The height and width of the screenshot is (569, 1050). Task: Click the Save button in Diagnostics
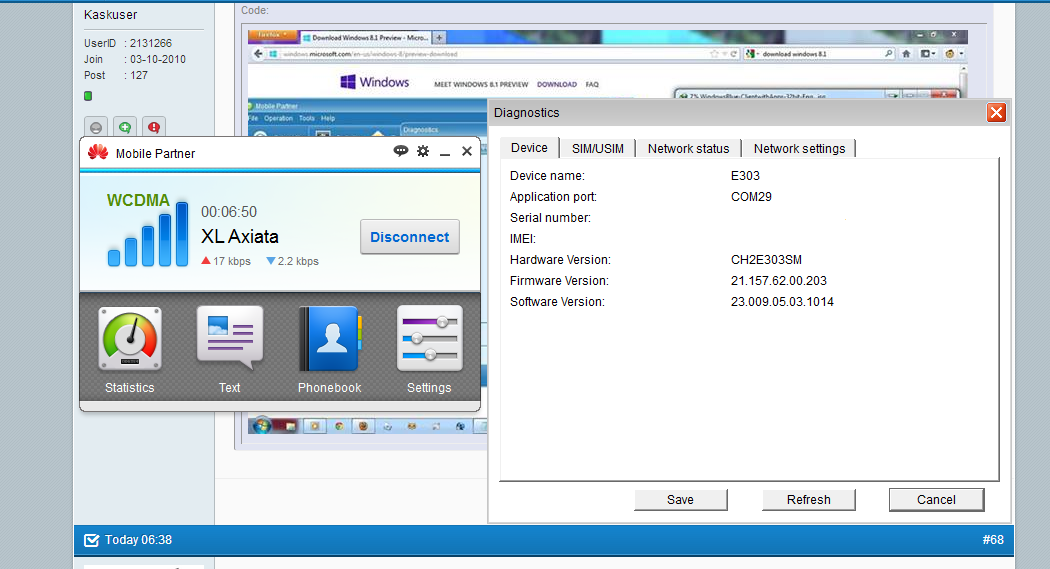coord(680,499)
